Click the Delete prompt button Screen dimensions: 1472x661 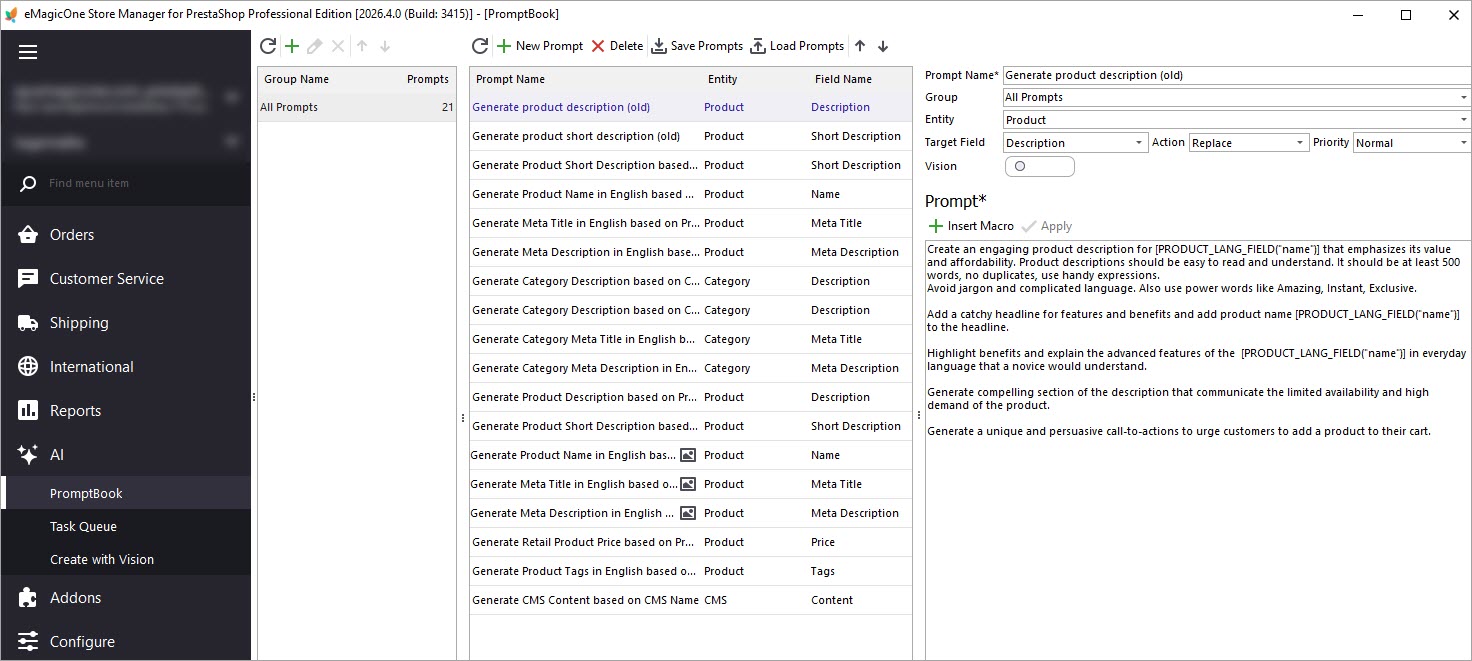tap(617, 46)
